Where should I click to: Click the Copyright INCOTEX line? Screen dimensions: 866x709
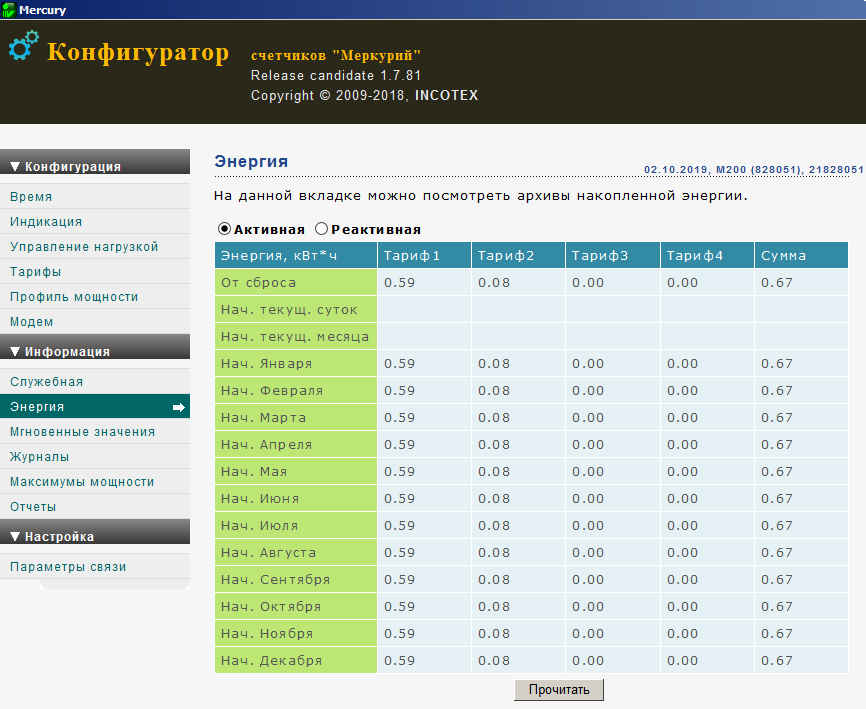pyautogui.click(x=365, y=96)
